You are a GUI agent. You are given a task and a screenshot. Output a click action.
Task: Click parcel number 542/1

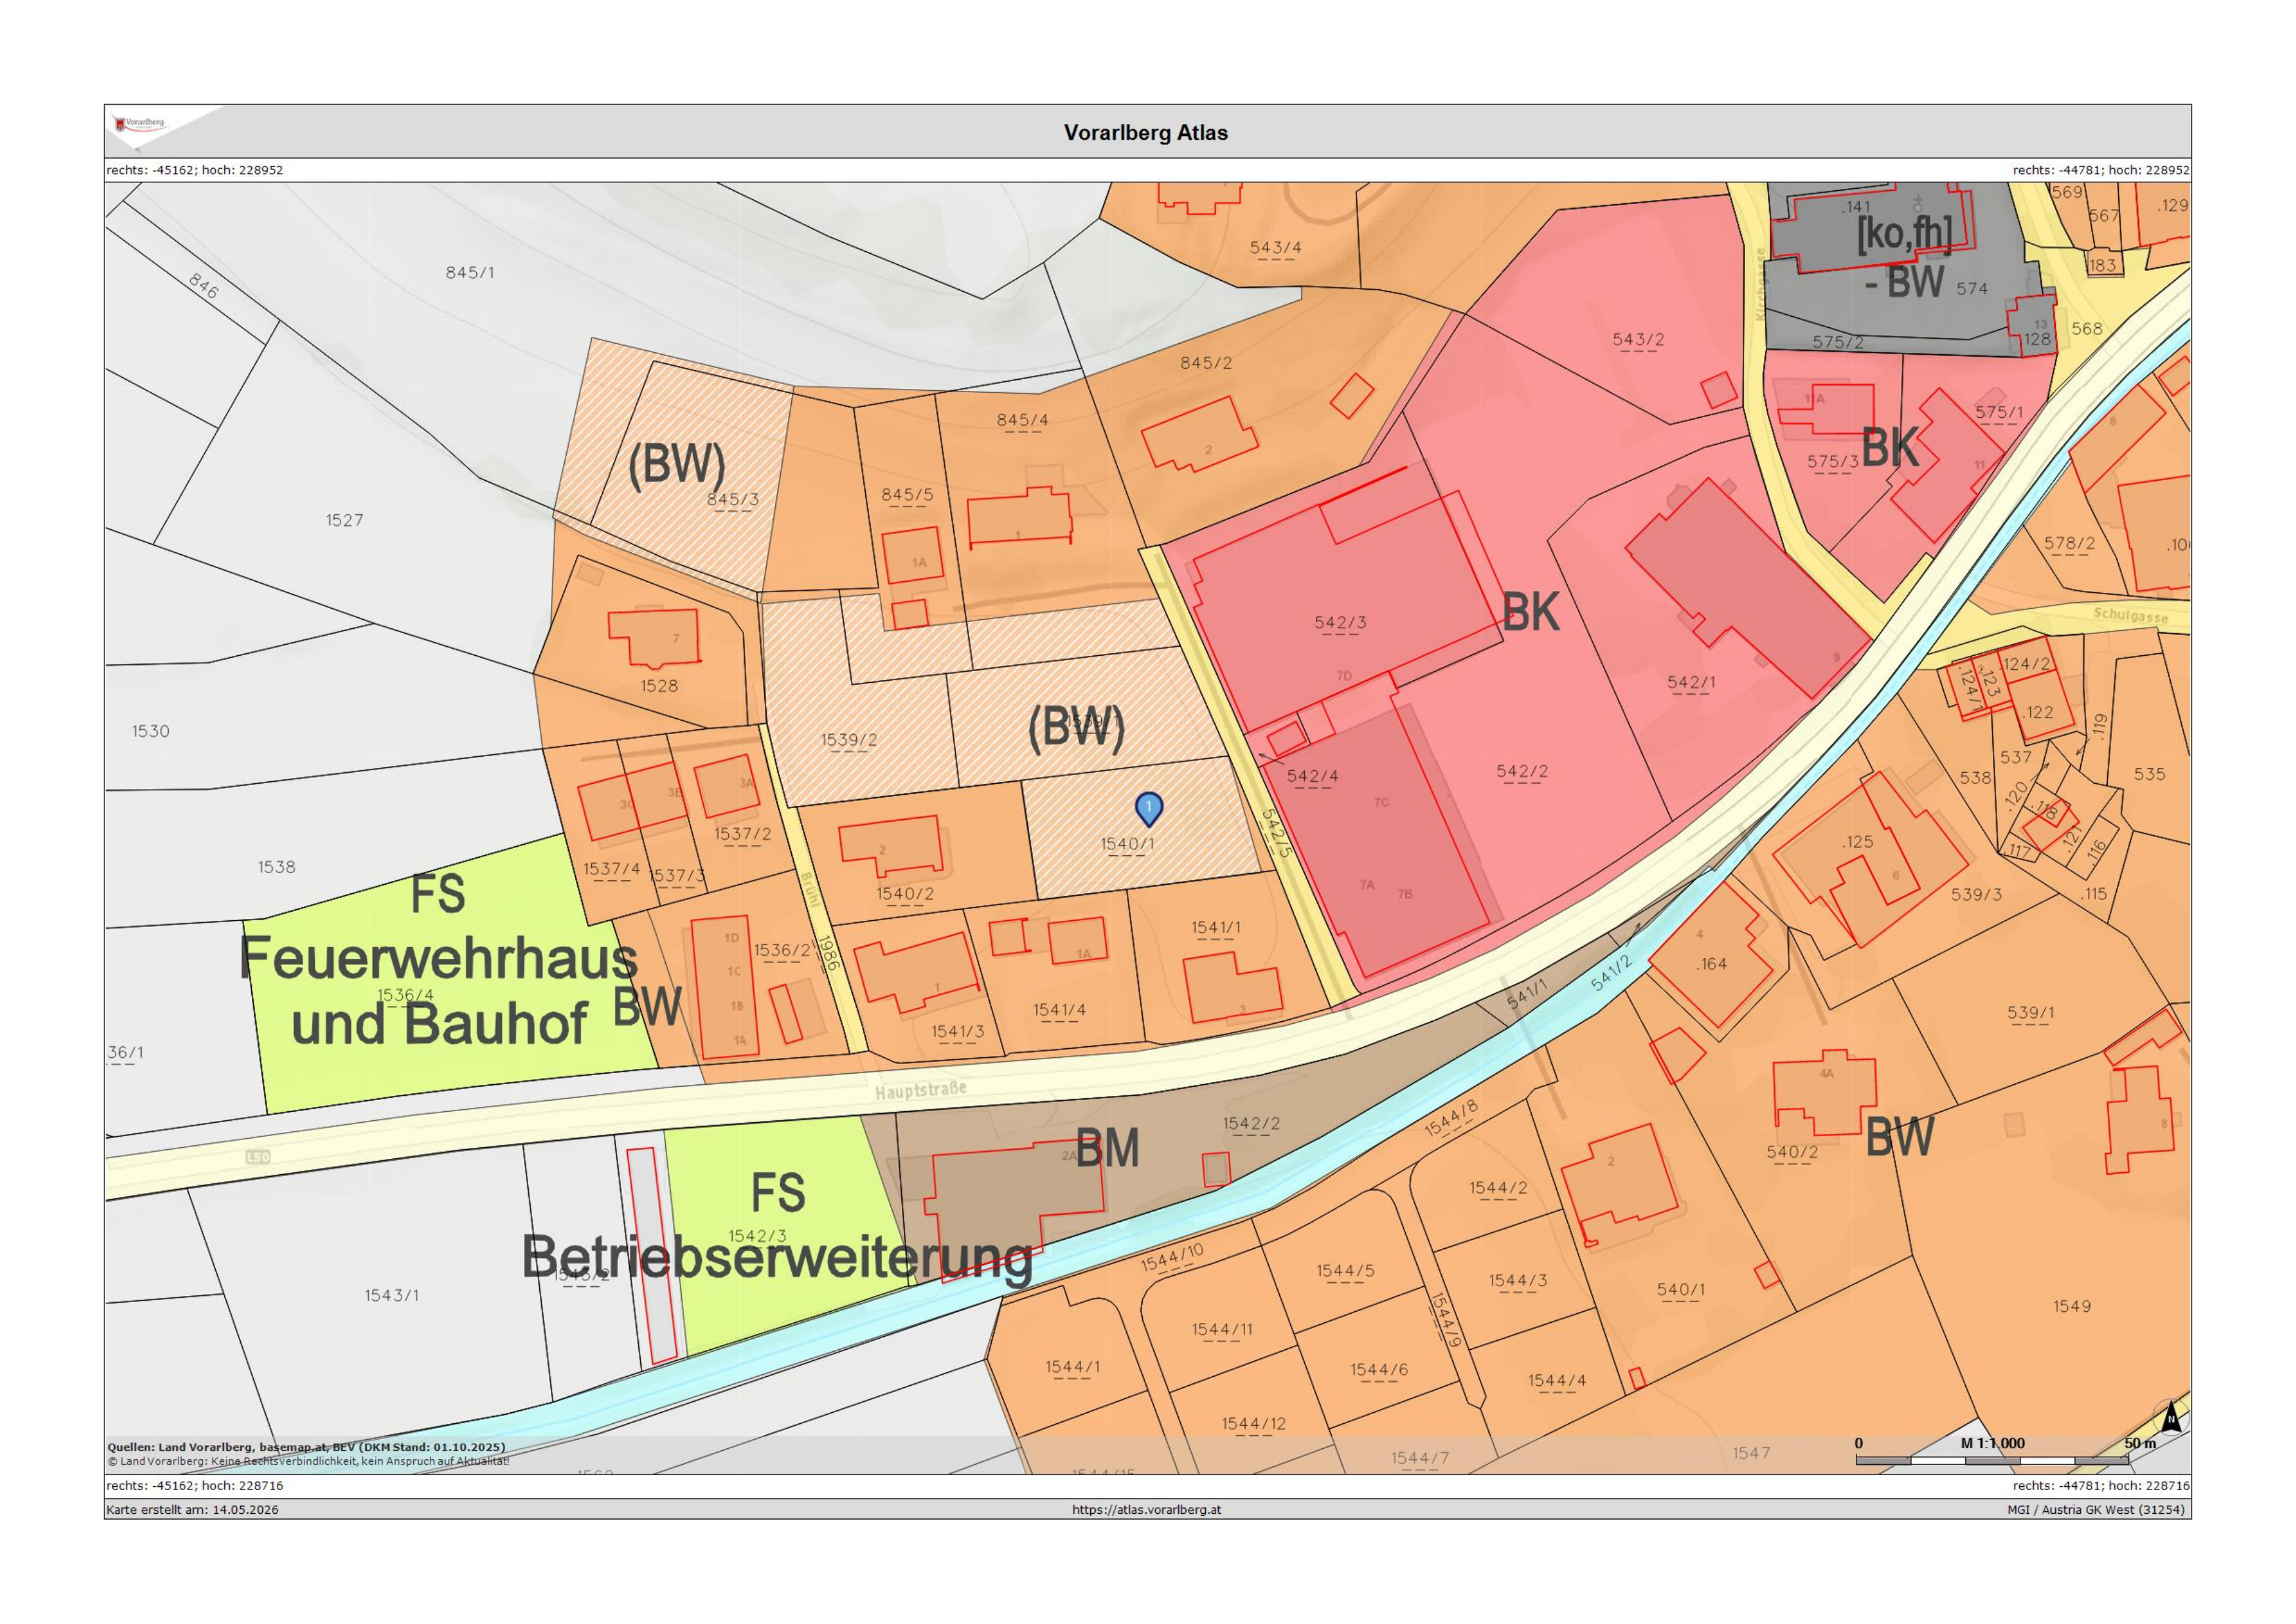coord(1691,682)
